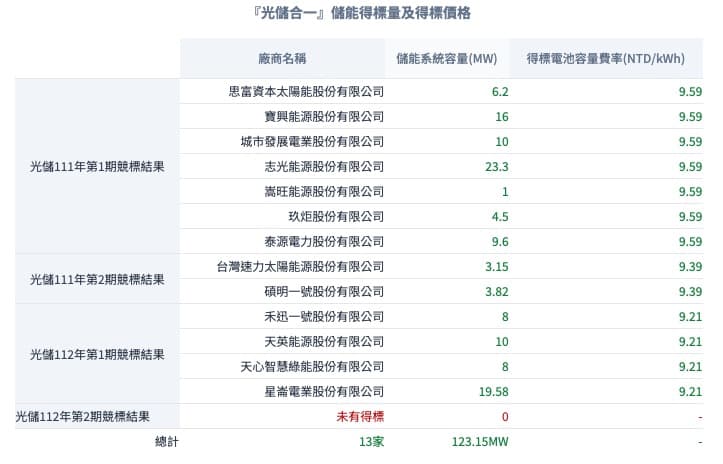Image resolution: width=723 pixels, height=464 pixels.
Task: Click rate 9.59 in the 城市發展電業 row
Action: (x=690, y=142)
